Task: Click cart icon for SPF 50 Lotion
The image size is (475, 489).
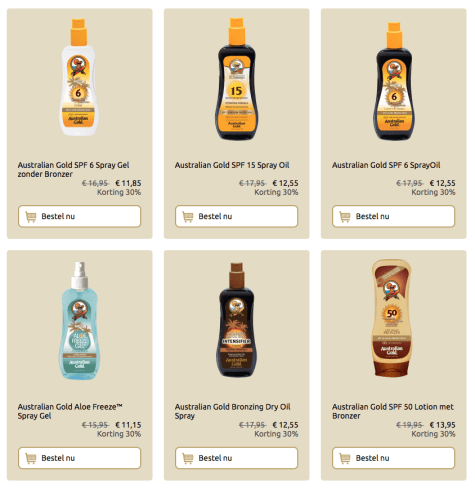Action: click(345, 458)
